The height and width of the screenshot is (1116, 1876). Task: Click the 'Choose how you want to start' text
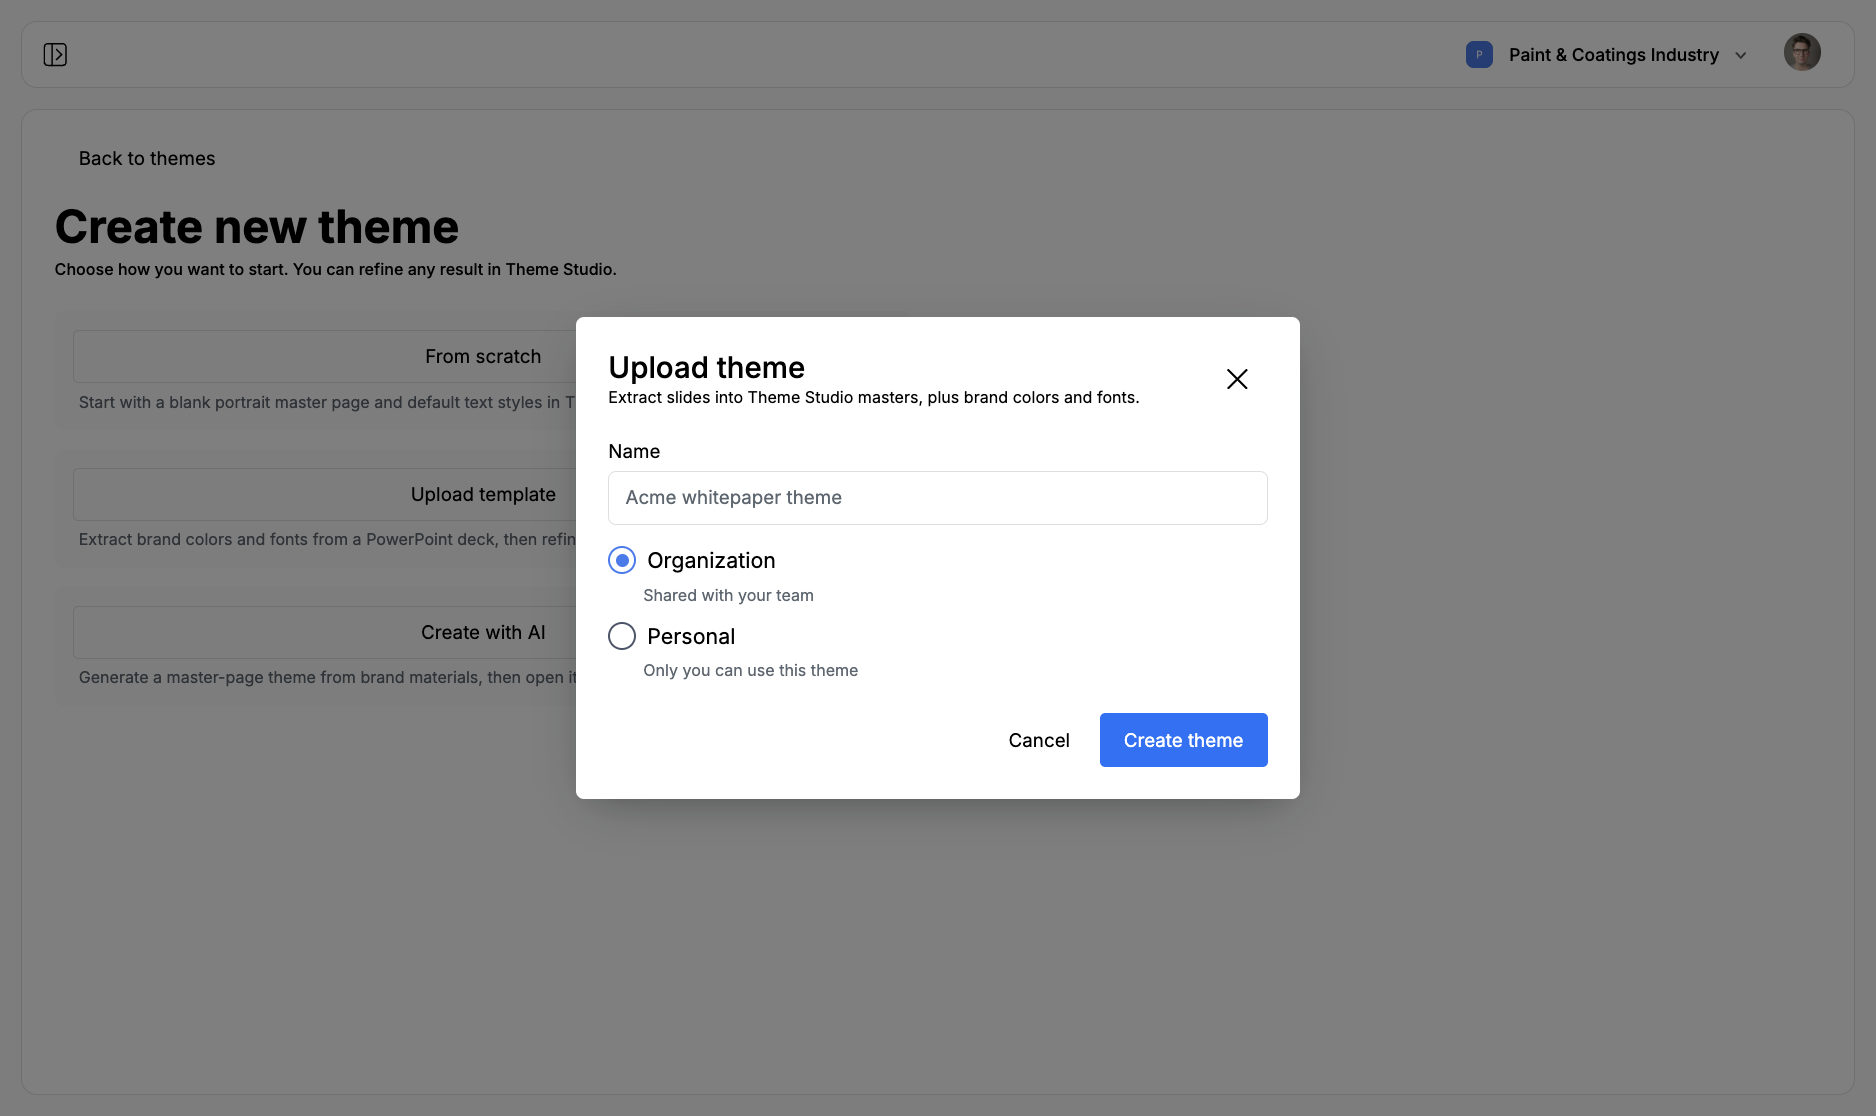pos(336,269)
